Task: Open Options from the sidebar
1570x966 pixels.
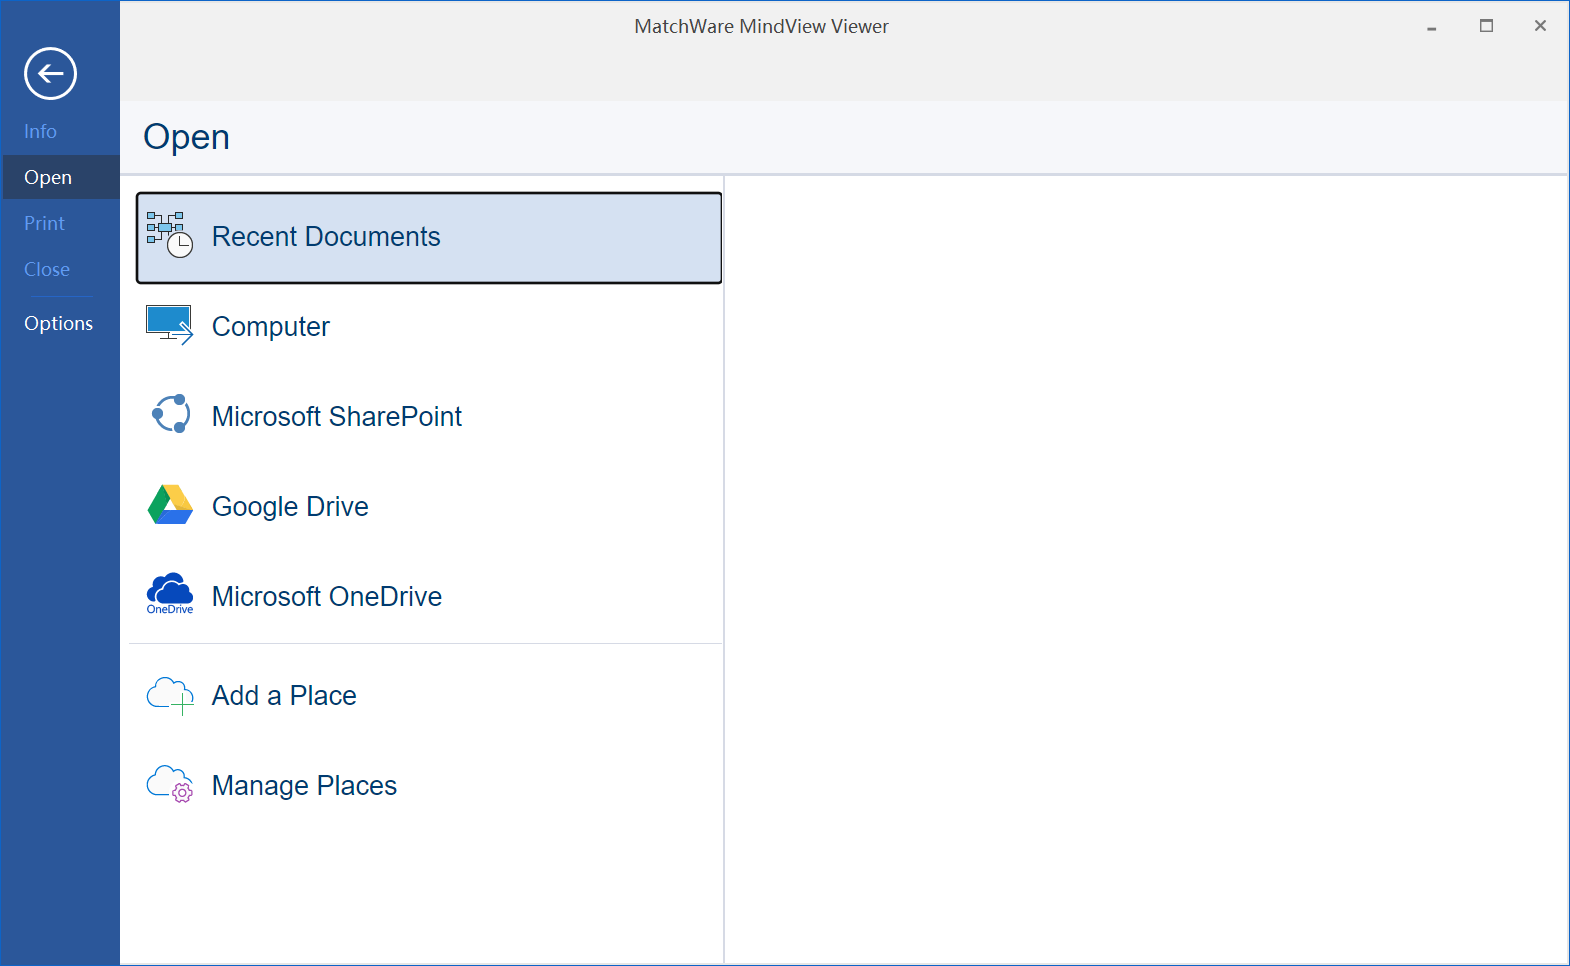Action: pos(59,323)
